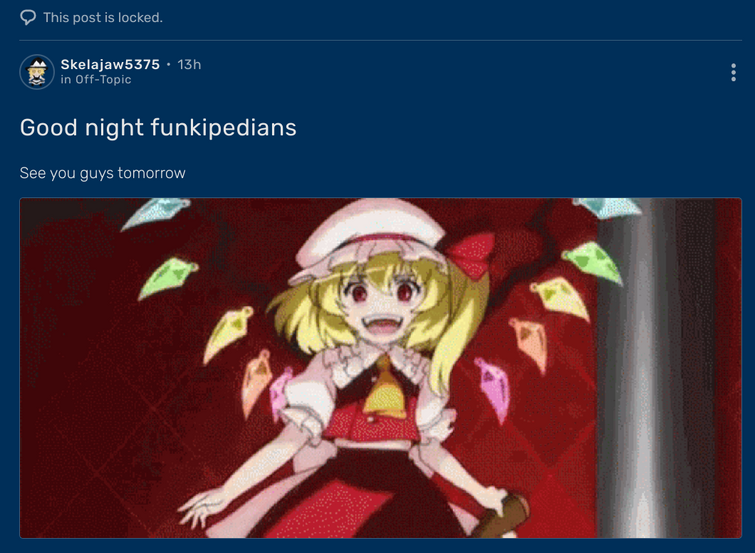
Task: Click the This post is locked notice
Action: [103, 17]
